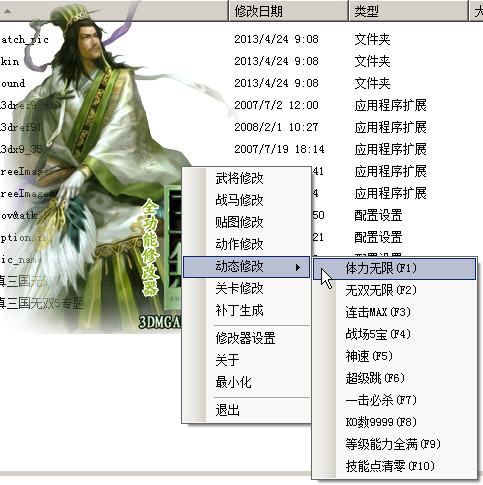Click 配置设置 type in the ption row
Image resolution: width=483 pixels, height=485 pixels.
[378, 237]
